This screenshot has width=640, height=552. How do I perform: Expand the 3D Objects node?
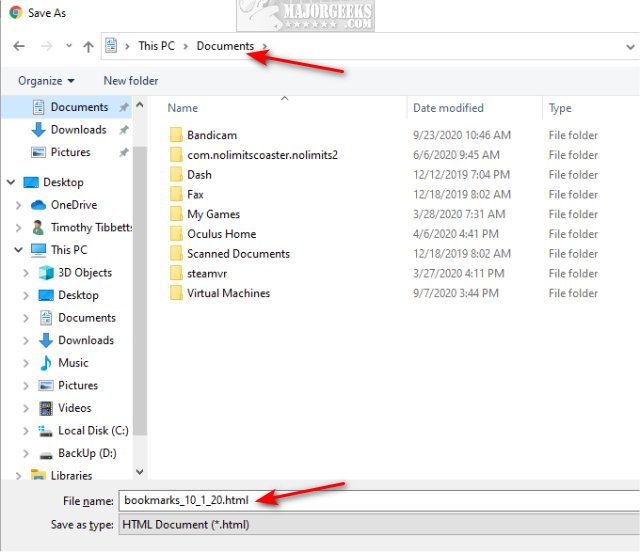pos(26,272)
